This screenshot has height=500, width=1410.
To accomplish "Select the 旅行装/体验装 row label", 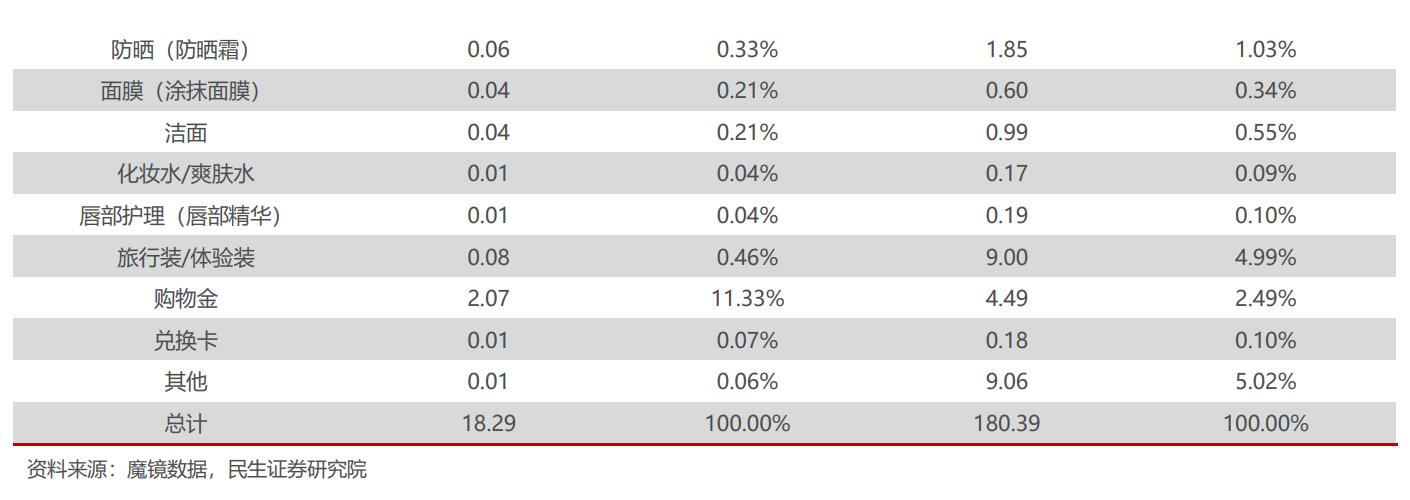I will 185,257.
